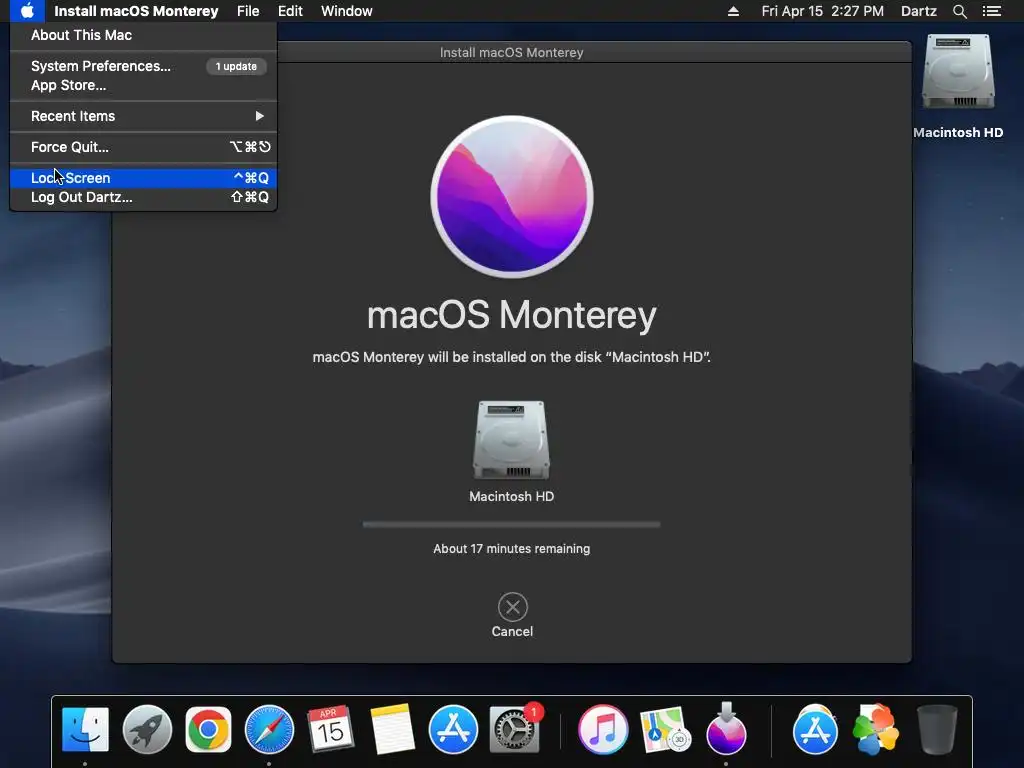The width and height of the screenshot is (1024, 768).
Task: Expand Recent Items submenu
Action: 143,116
